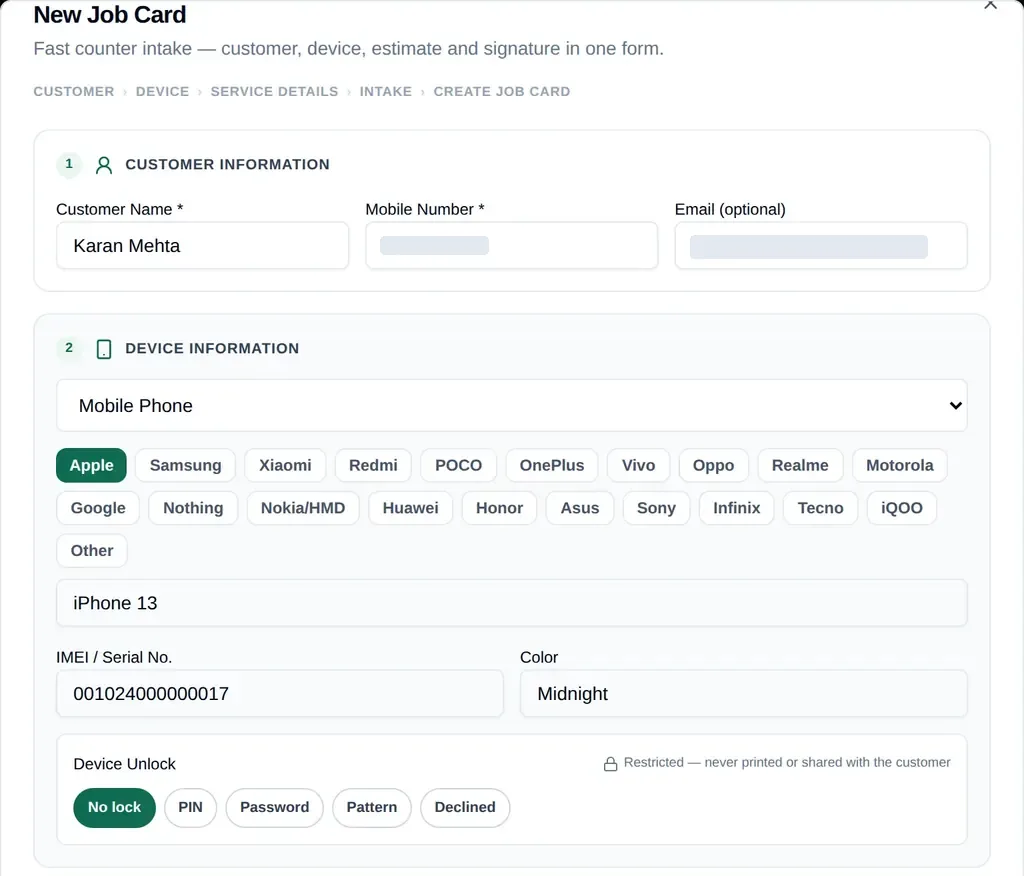Pick Honor as the brand
The image size is (1024, 876).
(x=500, y=508)
